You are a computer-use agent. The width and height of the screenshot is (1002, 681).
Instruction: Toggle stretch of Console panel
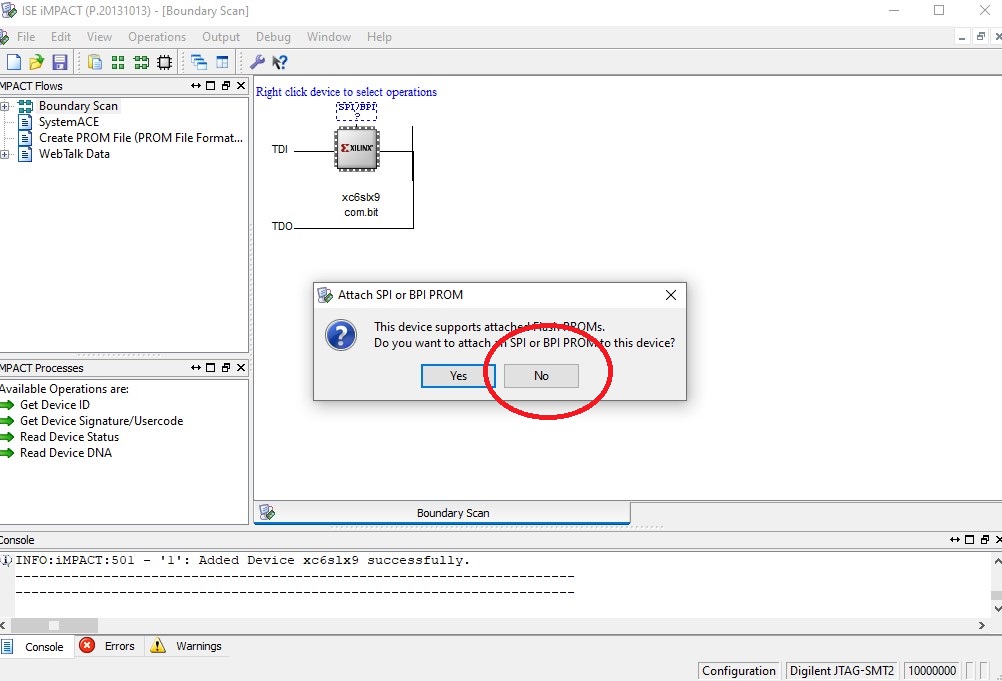click(x=955, y=540)
